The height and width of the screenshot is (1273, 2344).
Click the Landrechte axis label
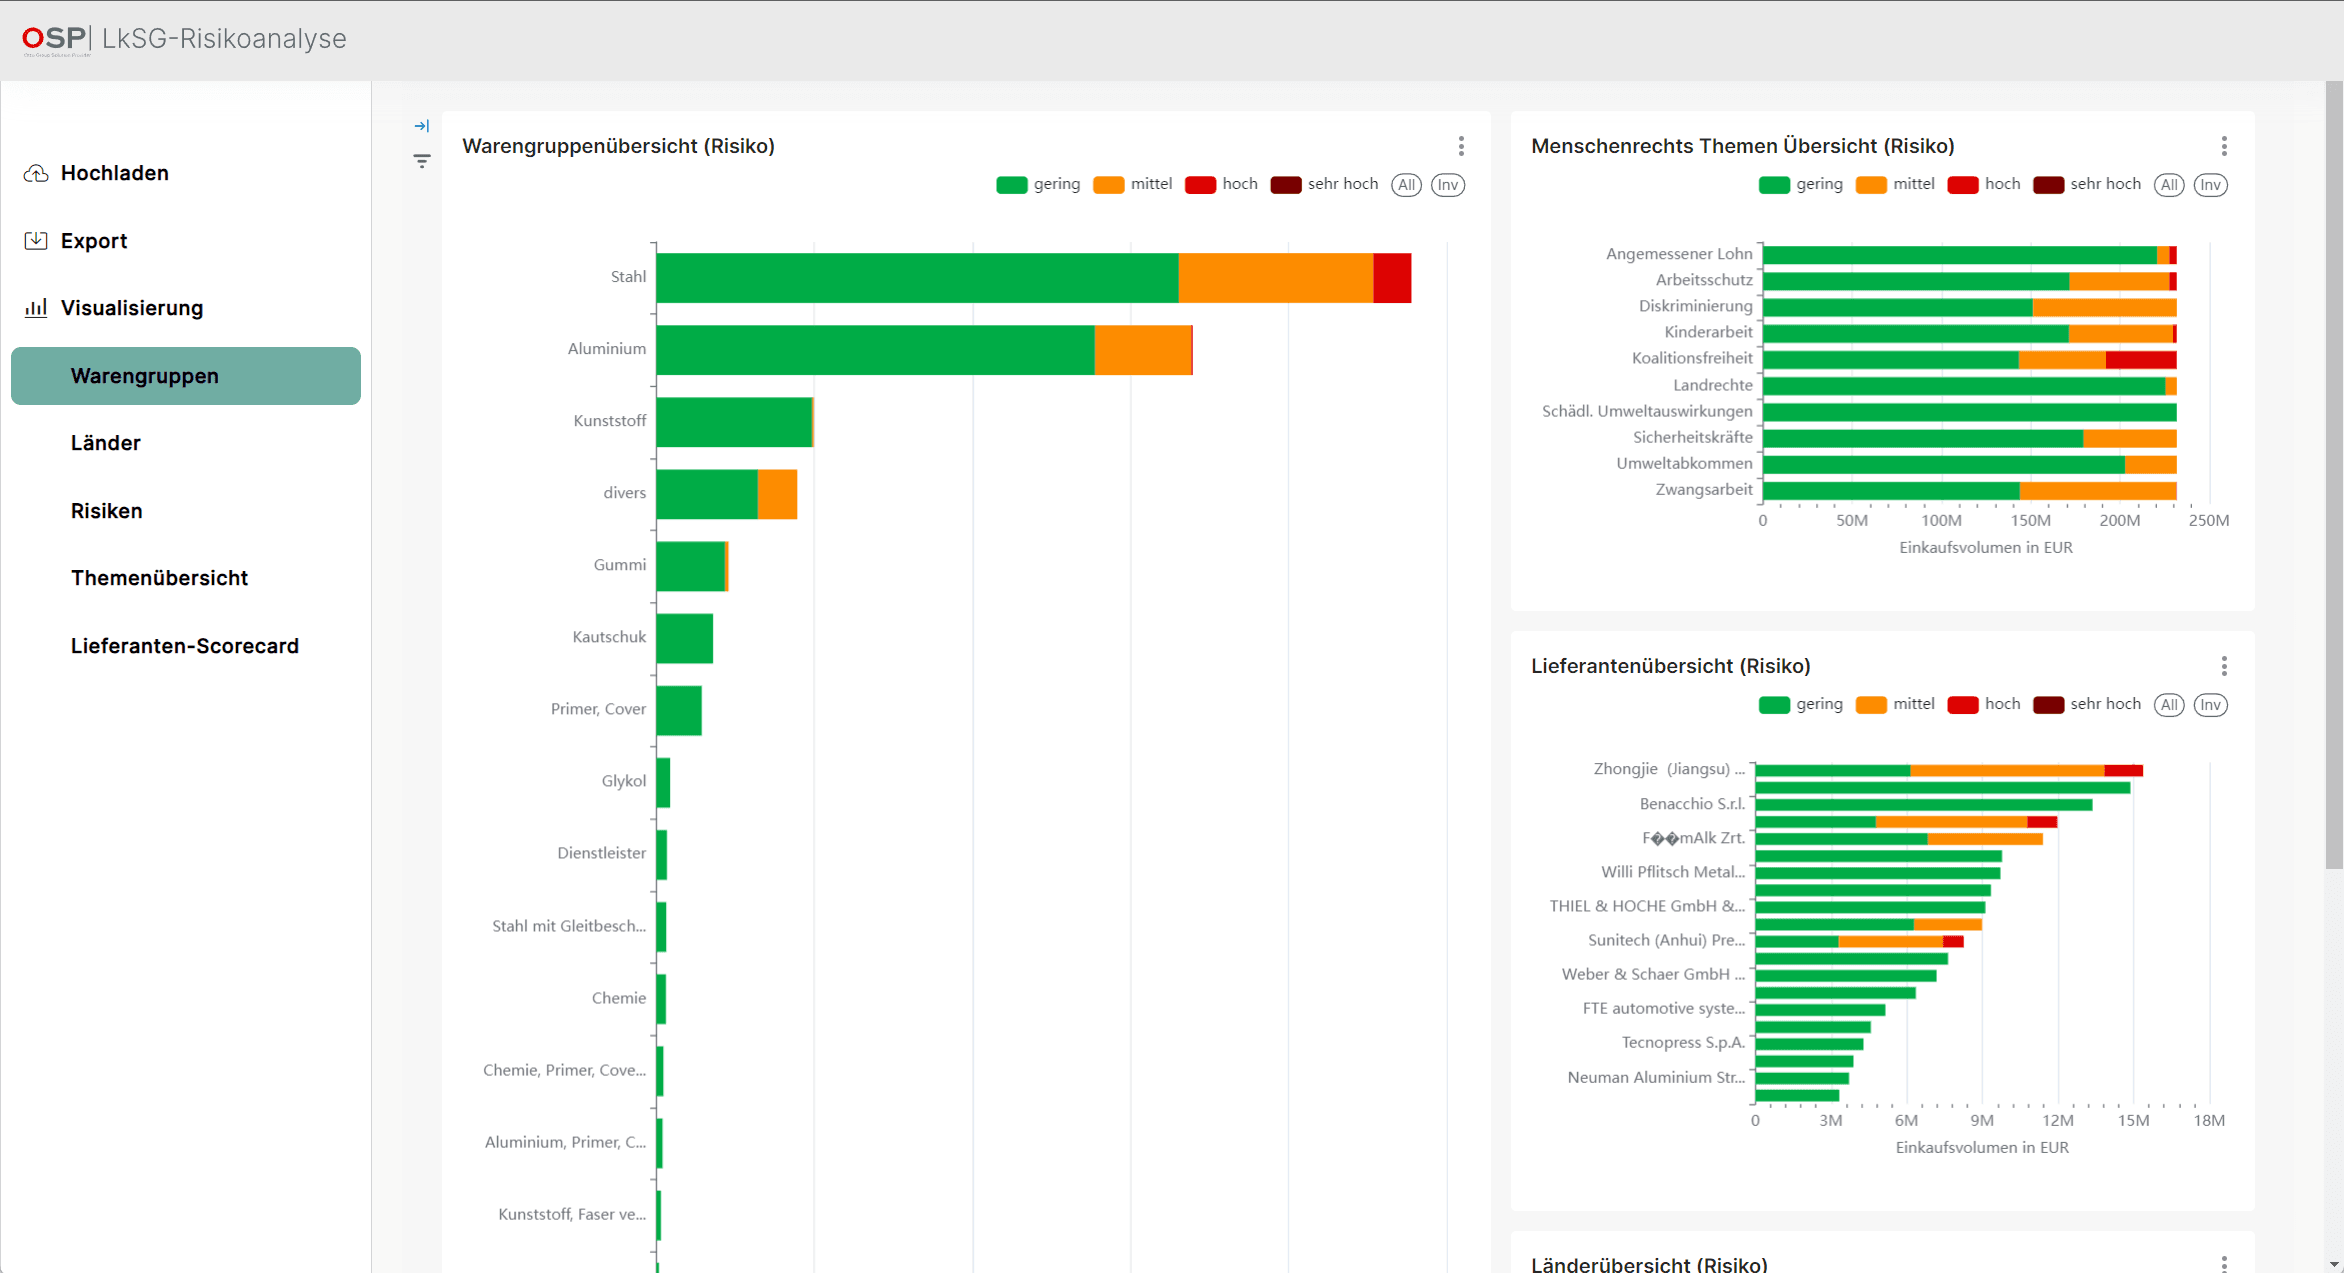[x=1713, y=385]
